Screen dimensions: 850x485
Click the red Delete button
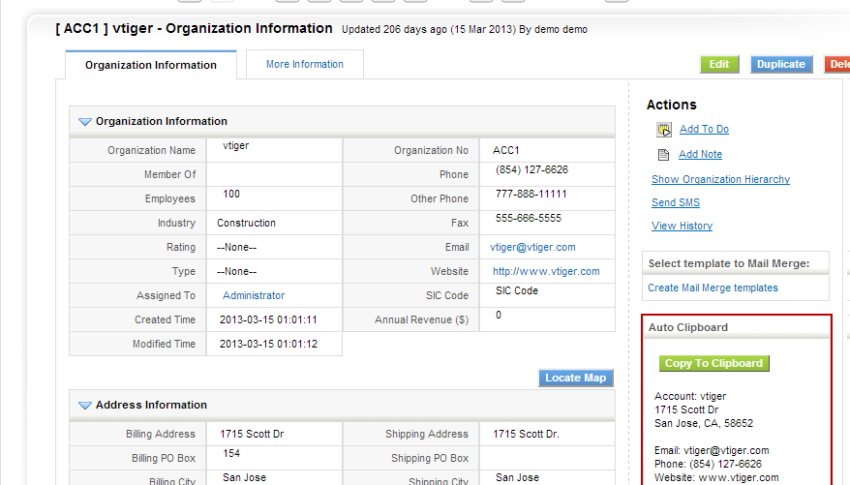pos(837,64)
